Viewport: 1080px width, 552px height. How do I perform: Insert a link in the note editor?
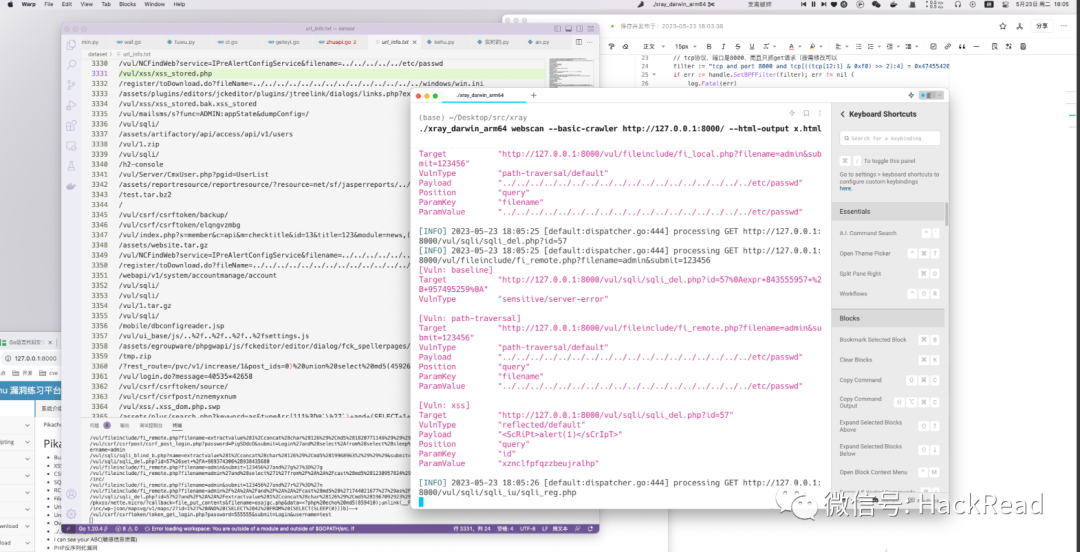[947, 46]
